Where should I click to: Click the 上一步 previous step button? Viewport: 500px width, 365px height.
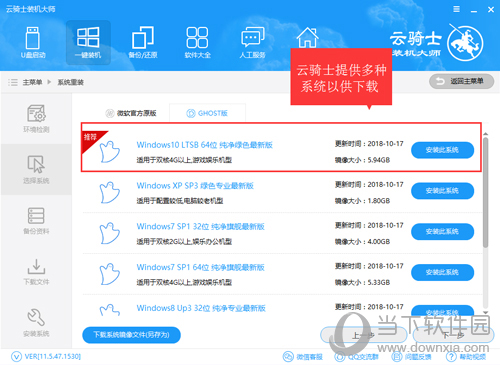coord(363,335)
